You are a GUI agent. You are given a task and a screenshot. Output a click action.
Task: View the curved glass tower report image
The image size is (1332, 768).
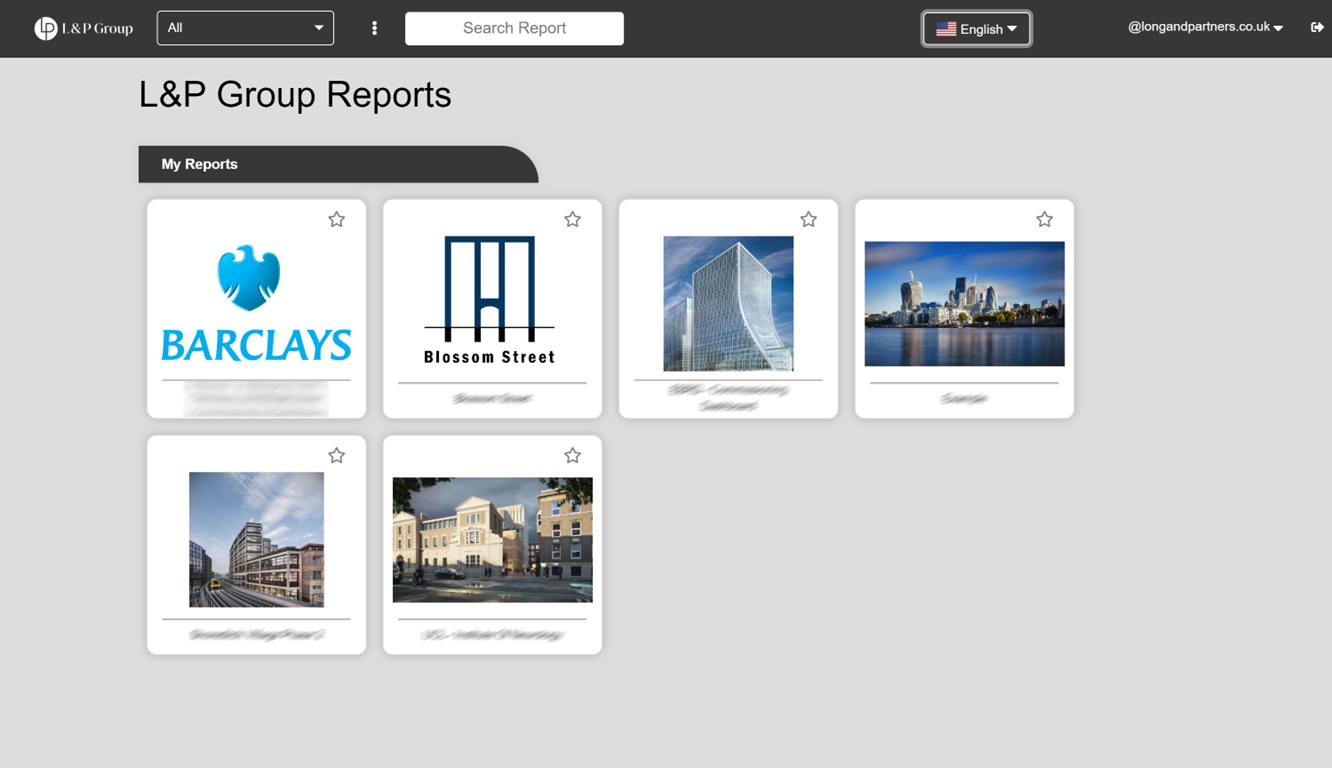point(728,304)
